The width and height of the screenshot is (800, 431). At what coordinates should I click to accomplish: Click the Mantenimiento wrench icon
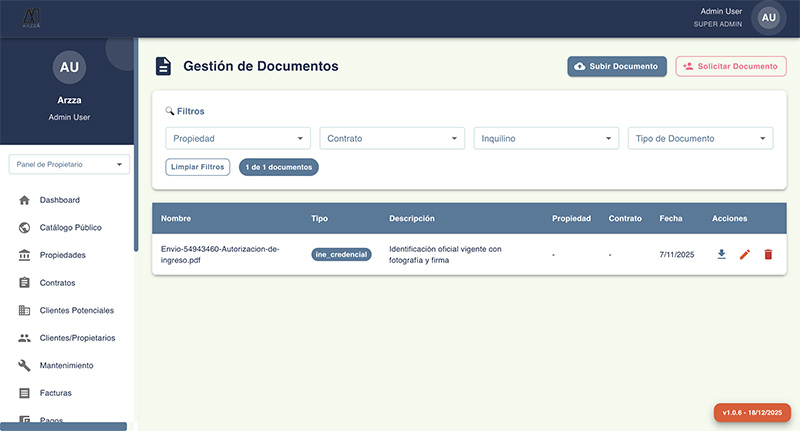point(24,365)
